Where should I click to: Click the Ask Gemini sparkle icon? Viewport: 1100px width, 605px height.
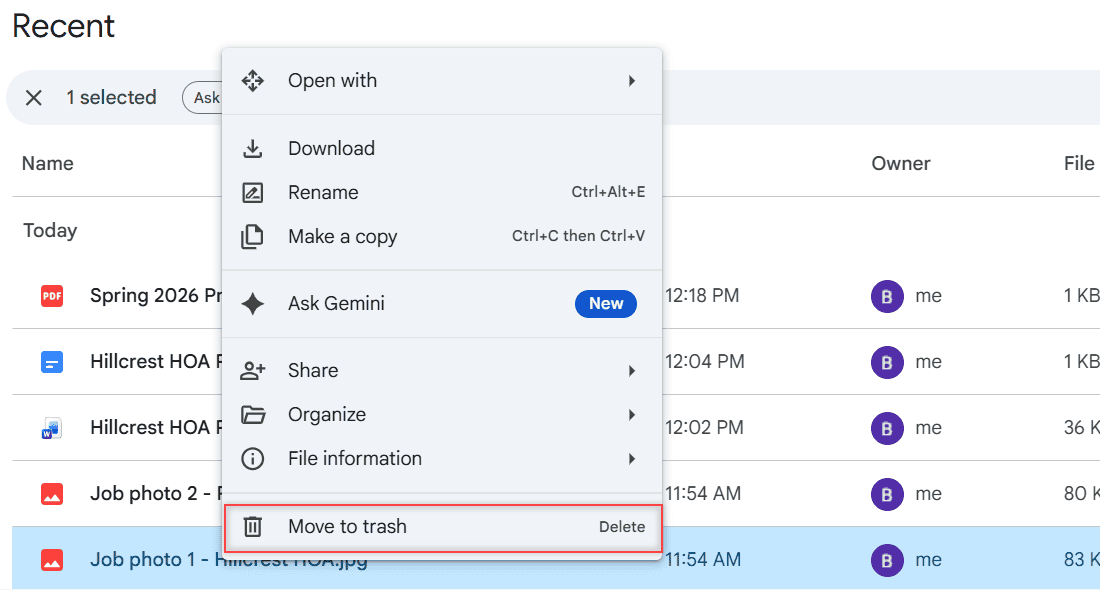(x=253, y=304)
